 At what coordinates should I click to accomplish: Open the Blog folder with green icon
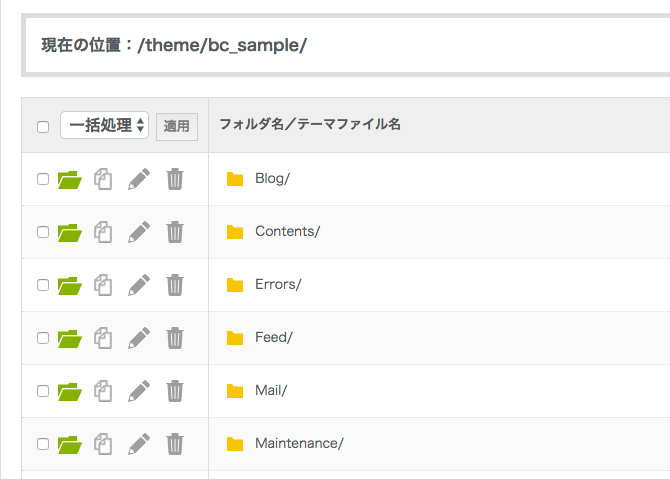tap(69, 179)
